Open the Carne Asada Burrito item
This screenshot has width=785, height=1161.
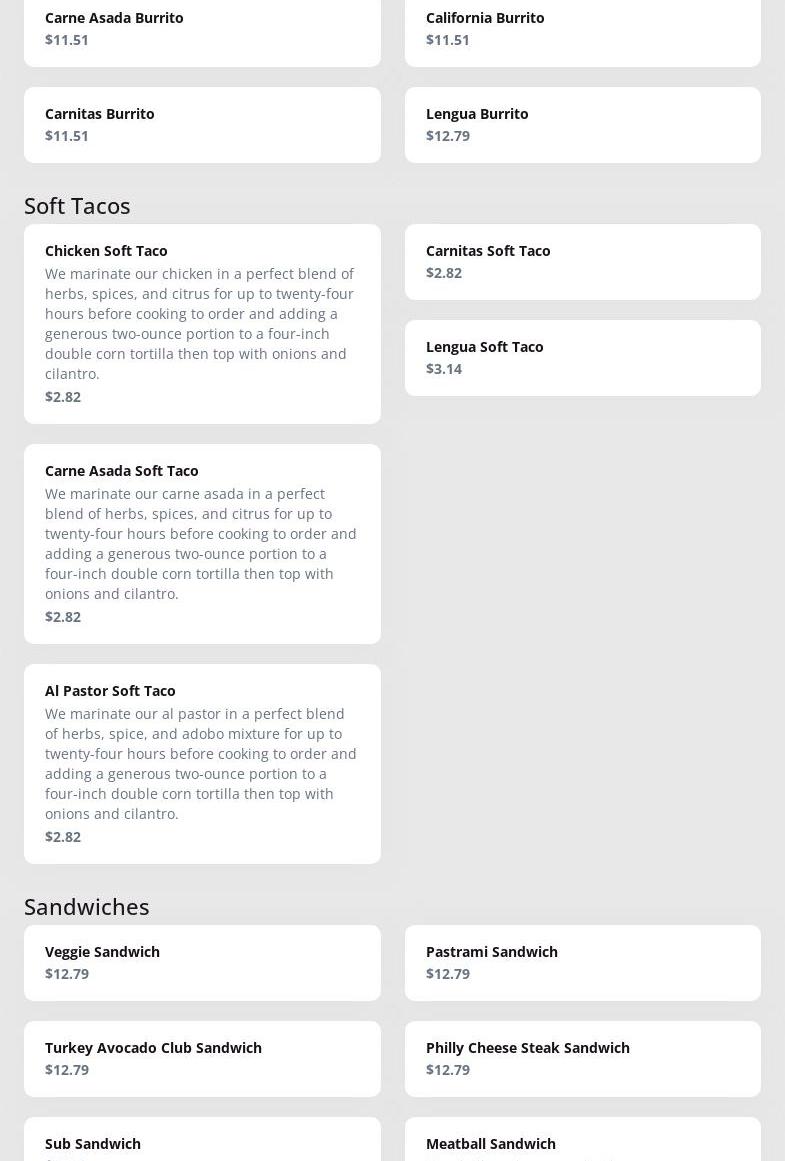[x=202, y=32]
